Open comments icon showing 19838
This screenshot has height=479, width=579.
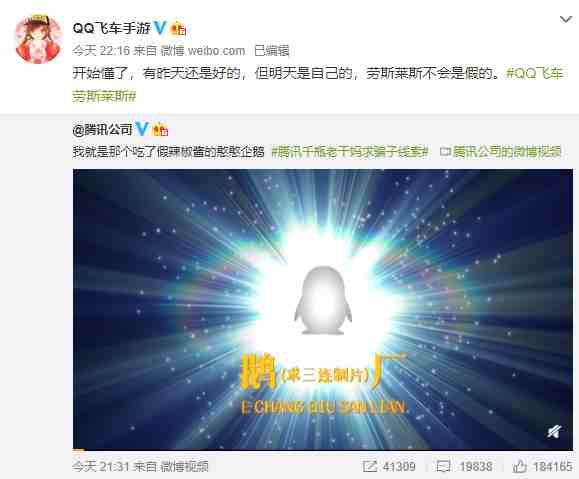(x=464, y=466)
